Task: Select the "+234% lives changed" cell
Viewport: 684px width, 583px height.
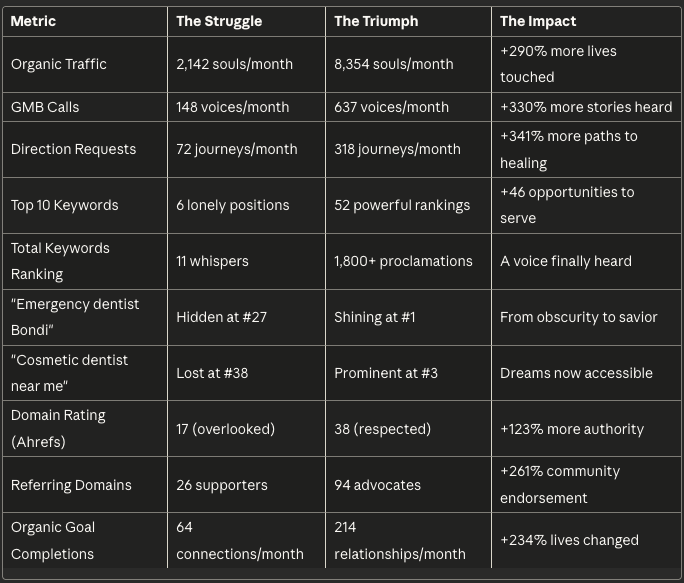Action: coord(569,540)
